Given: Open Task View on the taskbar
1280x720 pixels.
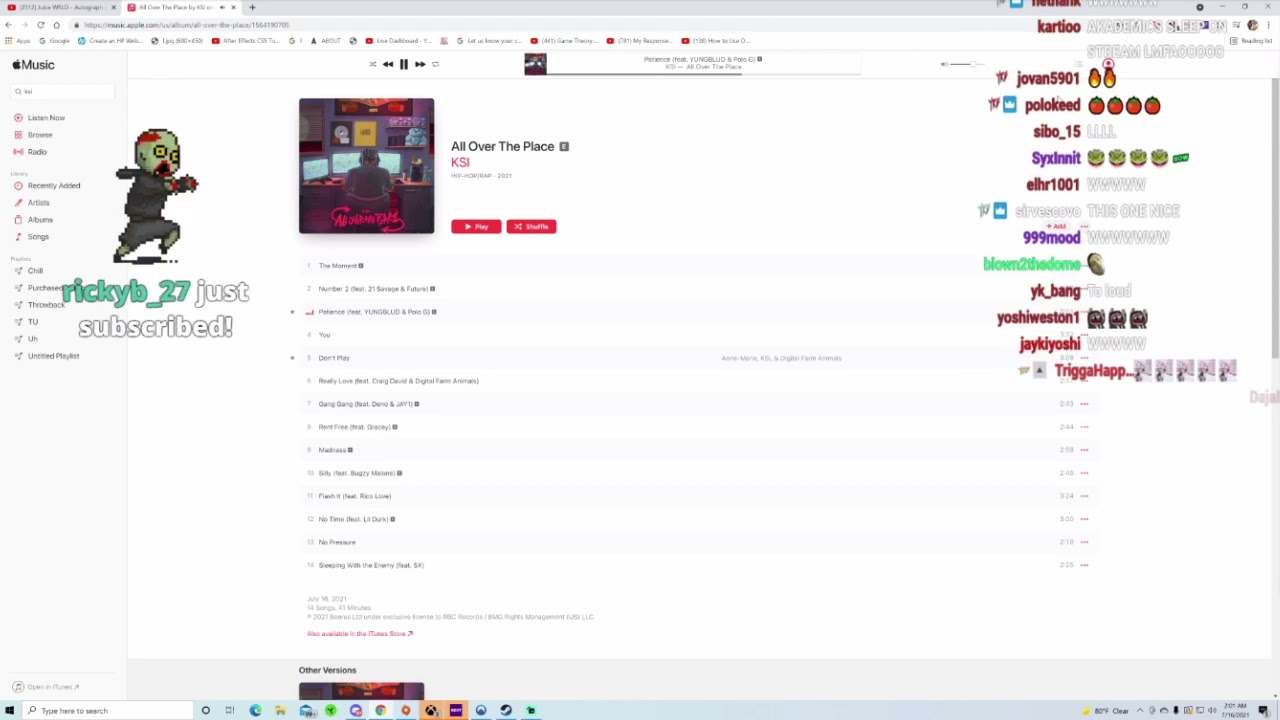Looking at the screenshot, I should [230, 711].
